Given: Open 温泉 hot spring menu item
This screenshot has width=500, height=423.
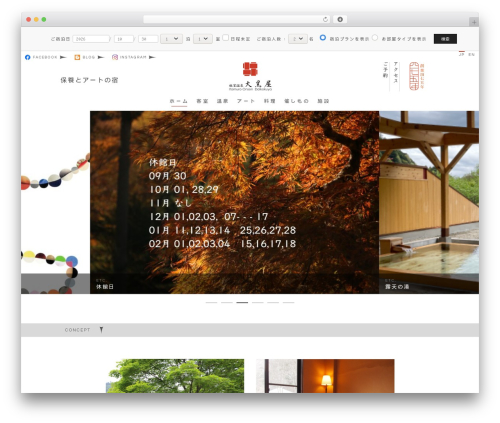Looking at the screenshot, I should point(222,101).
